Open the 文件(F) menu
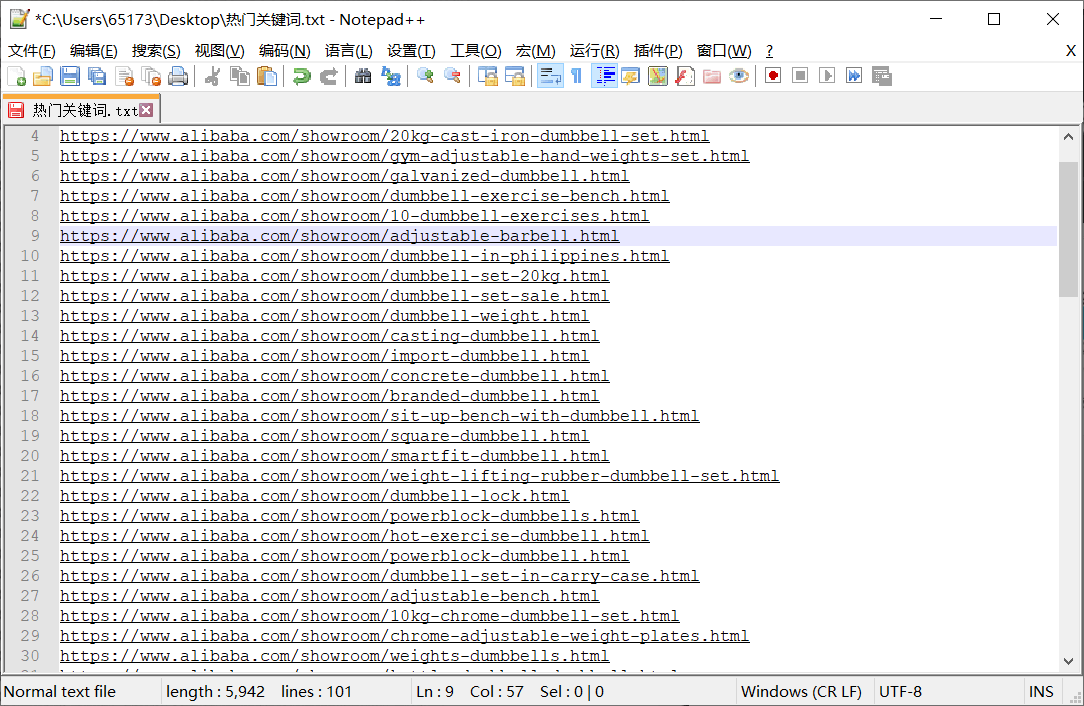 [x=32, y=50]
